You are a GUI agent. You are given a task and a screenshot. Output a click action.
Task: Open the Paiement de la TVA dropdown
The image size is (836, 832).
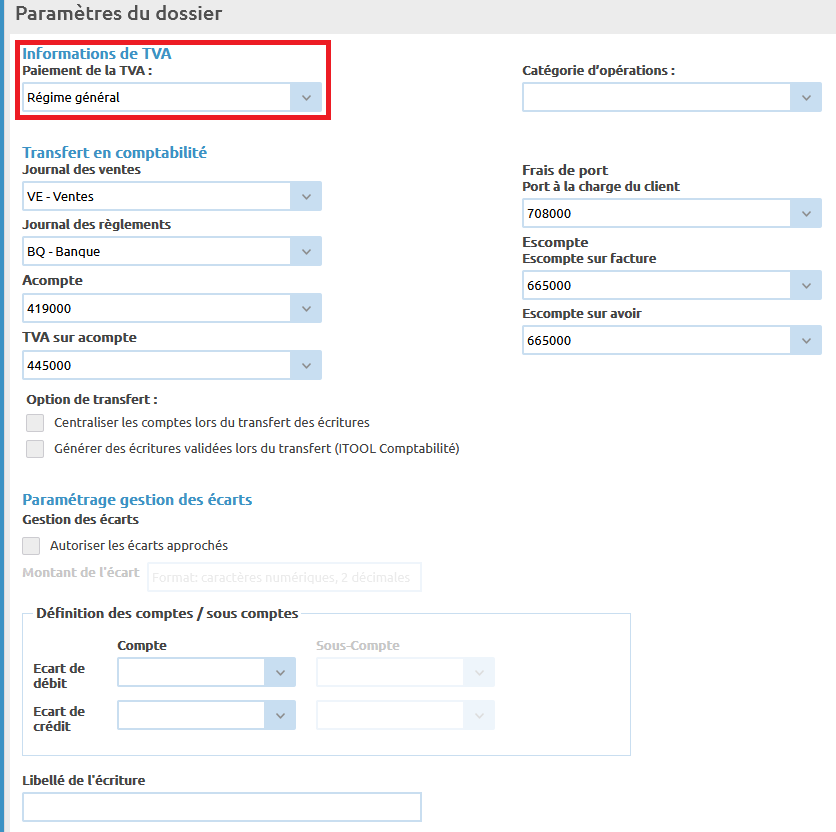(x=306, y=97)
